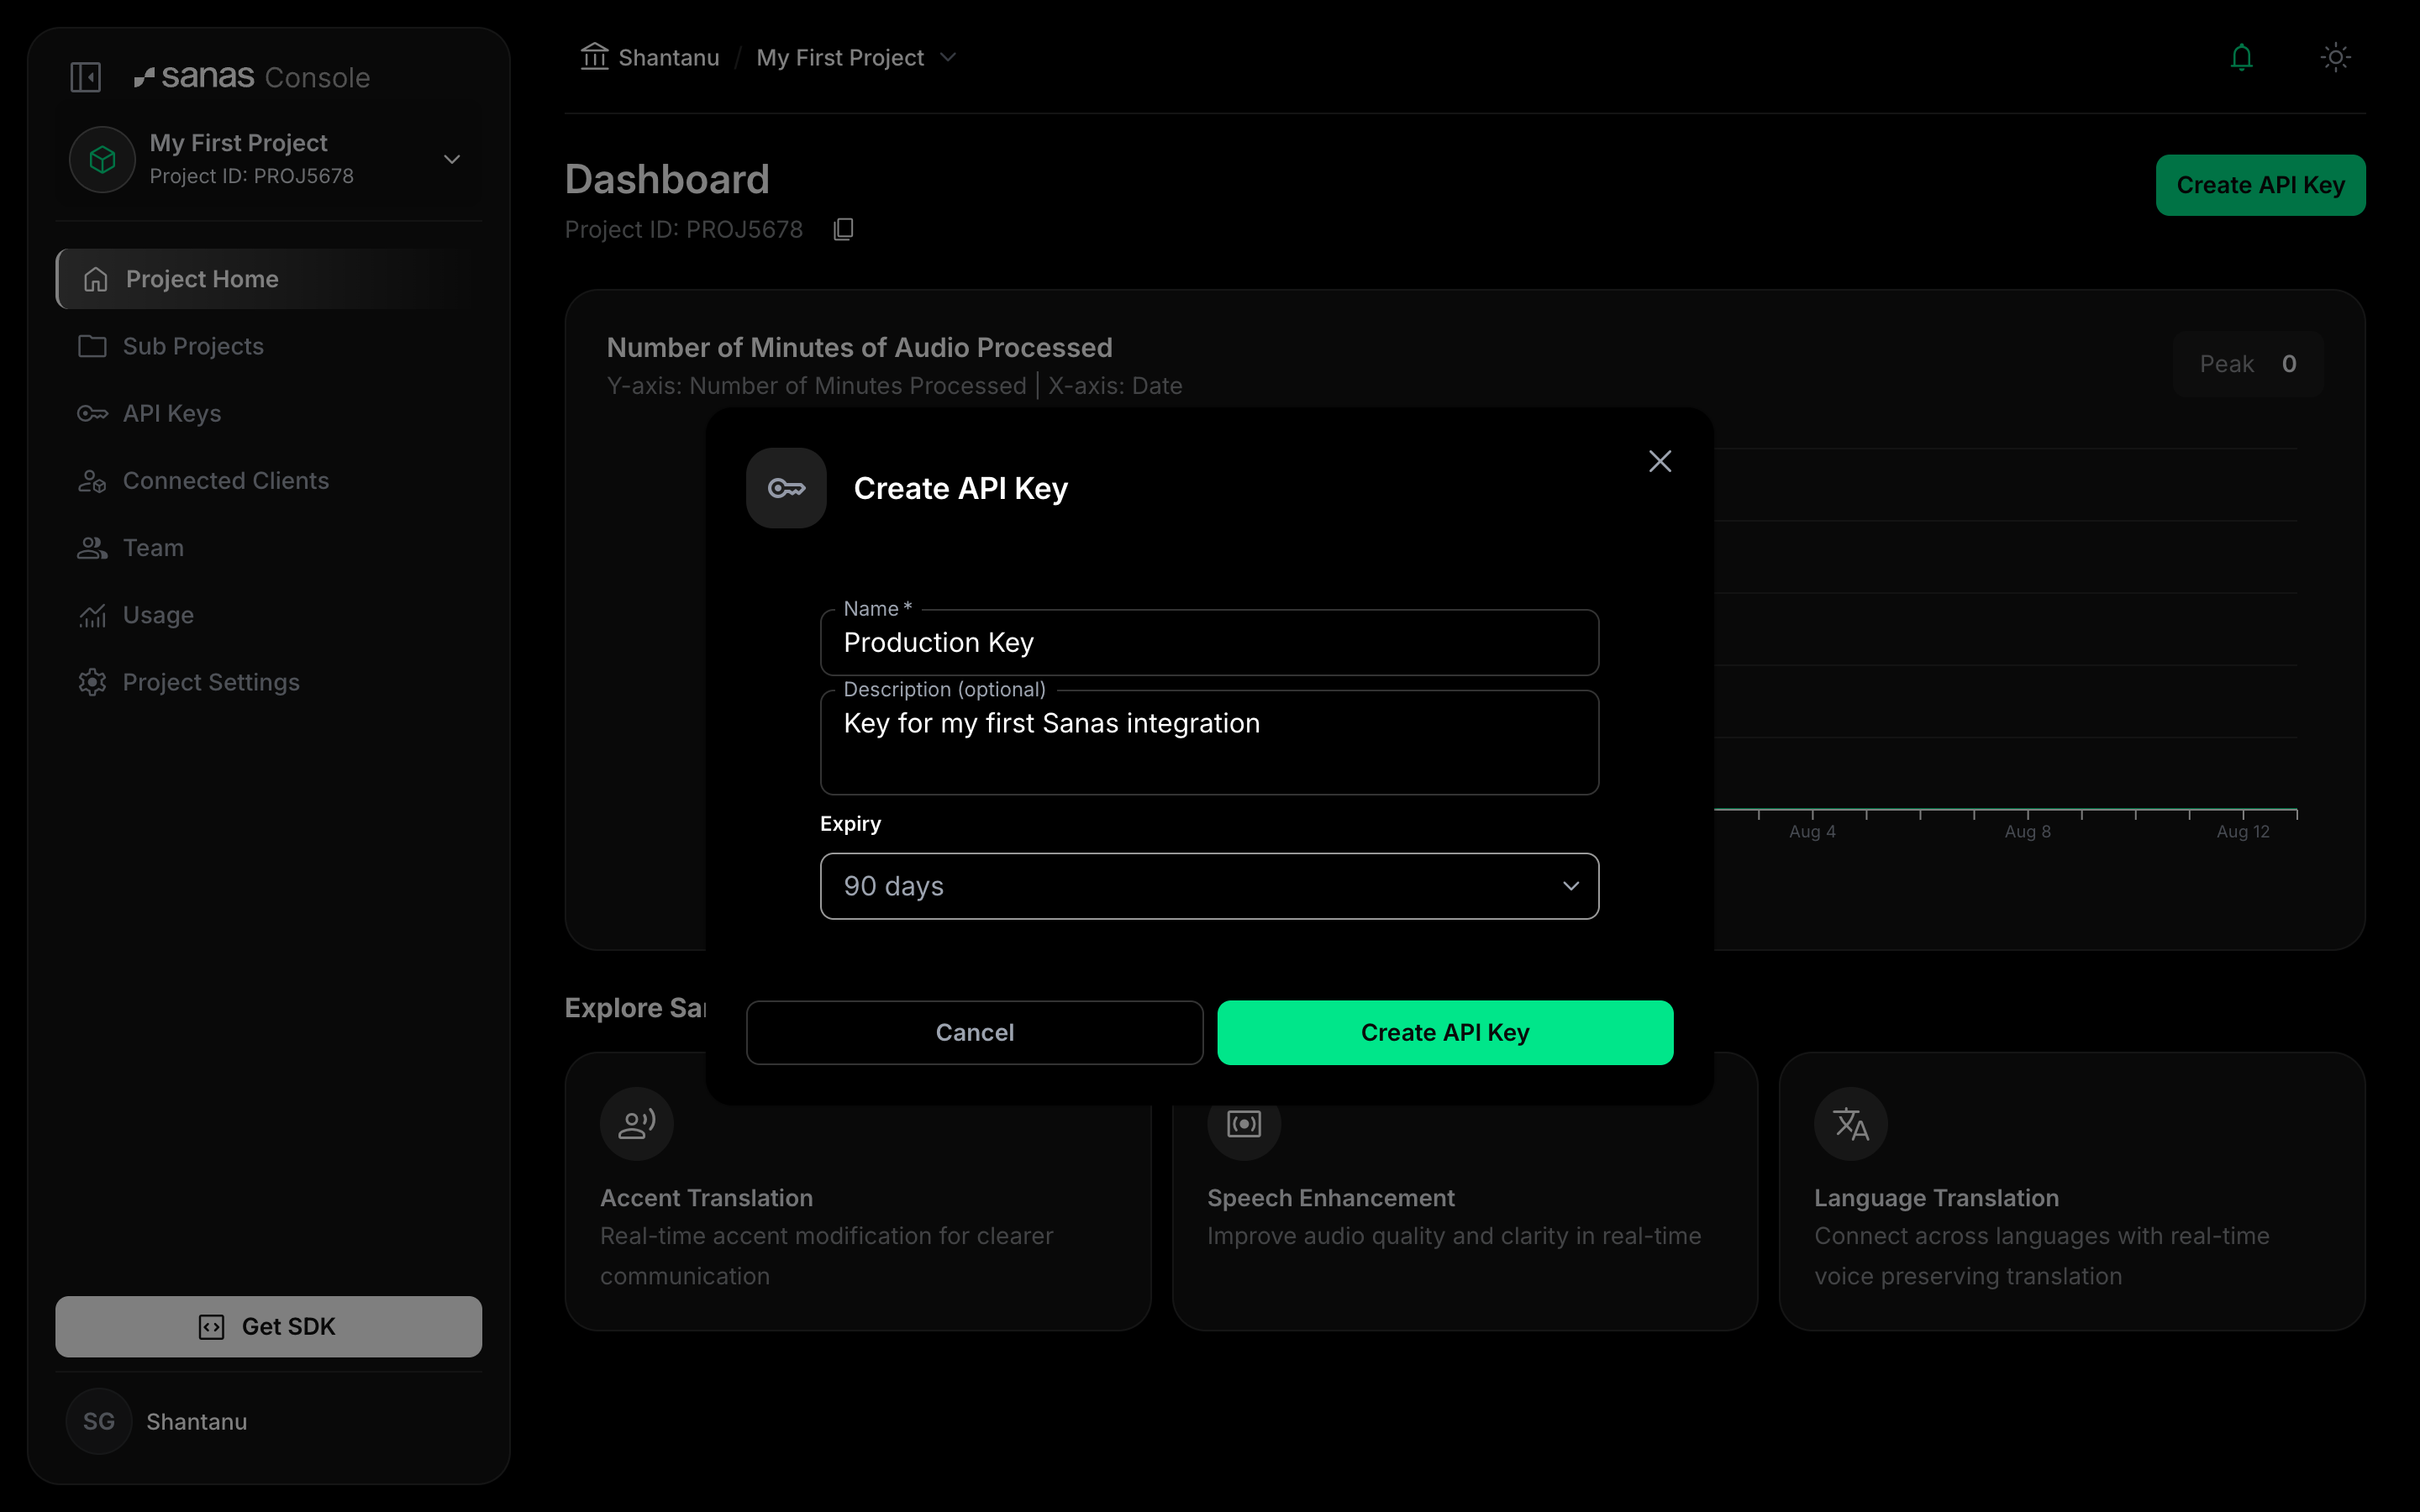Open Connected Clients in sidebar
The width and height of the screenshot is (2420, 1512).
pos(268,480)
